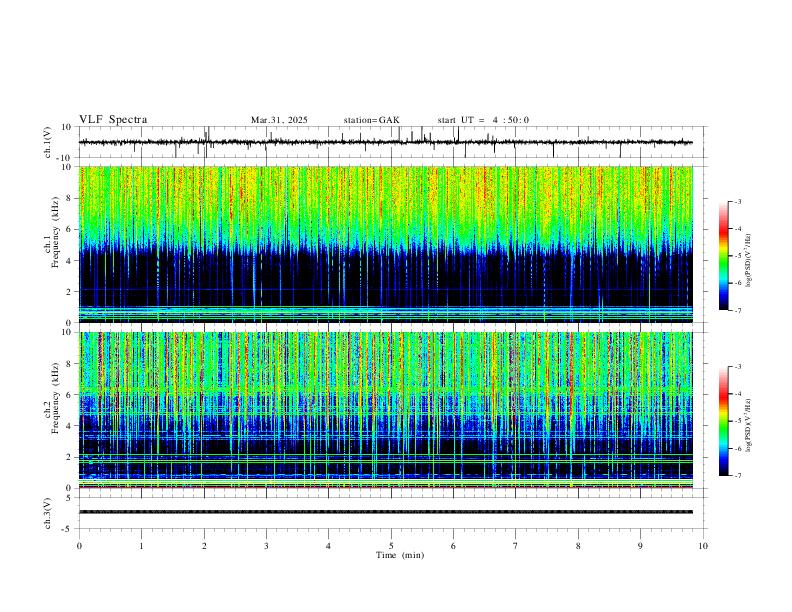Click the ch.1 PSD color scale bar
The width and height of the screenshot is (792, 612).
pyautogui.click(x=723, y=256)
